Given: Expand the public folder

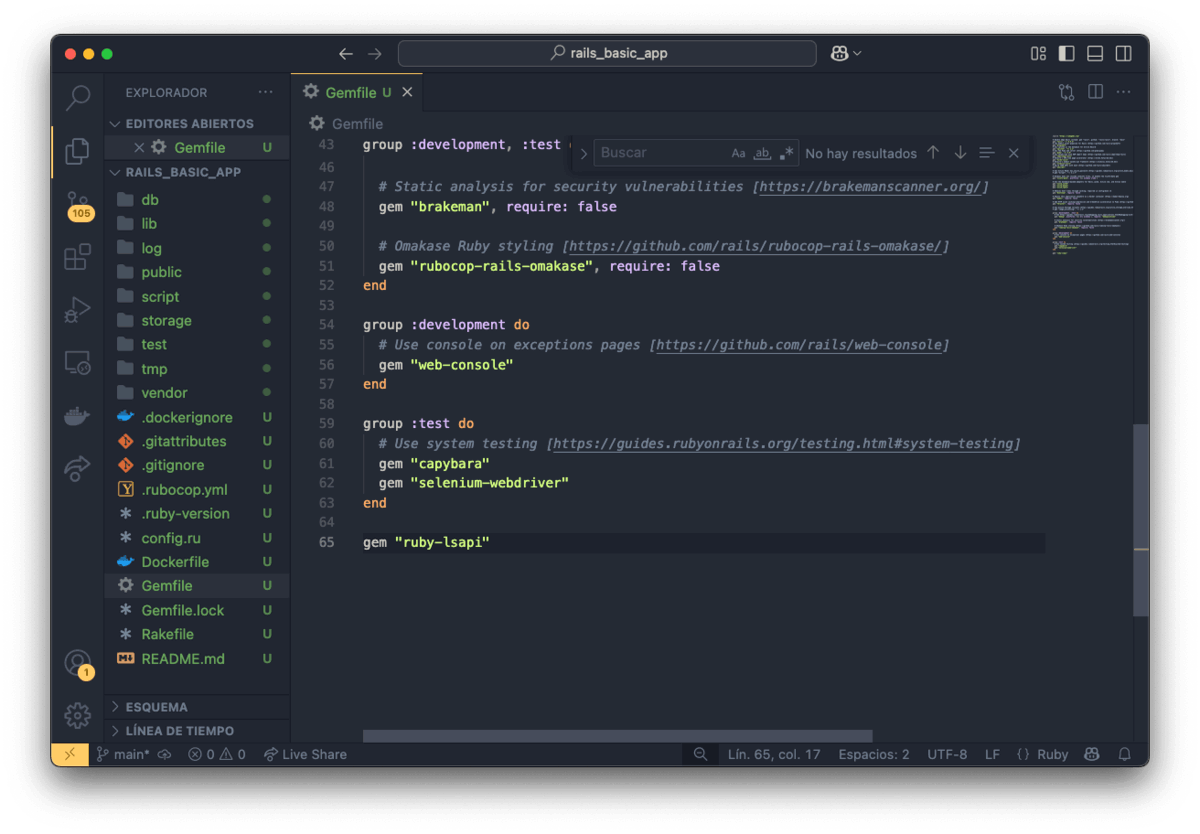Looking at the screenshot, I should [197, 272].
